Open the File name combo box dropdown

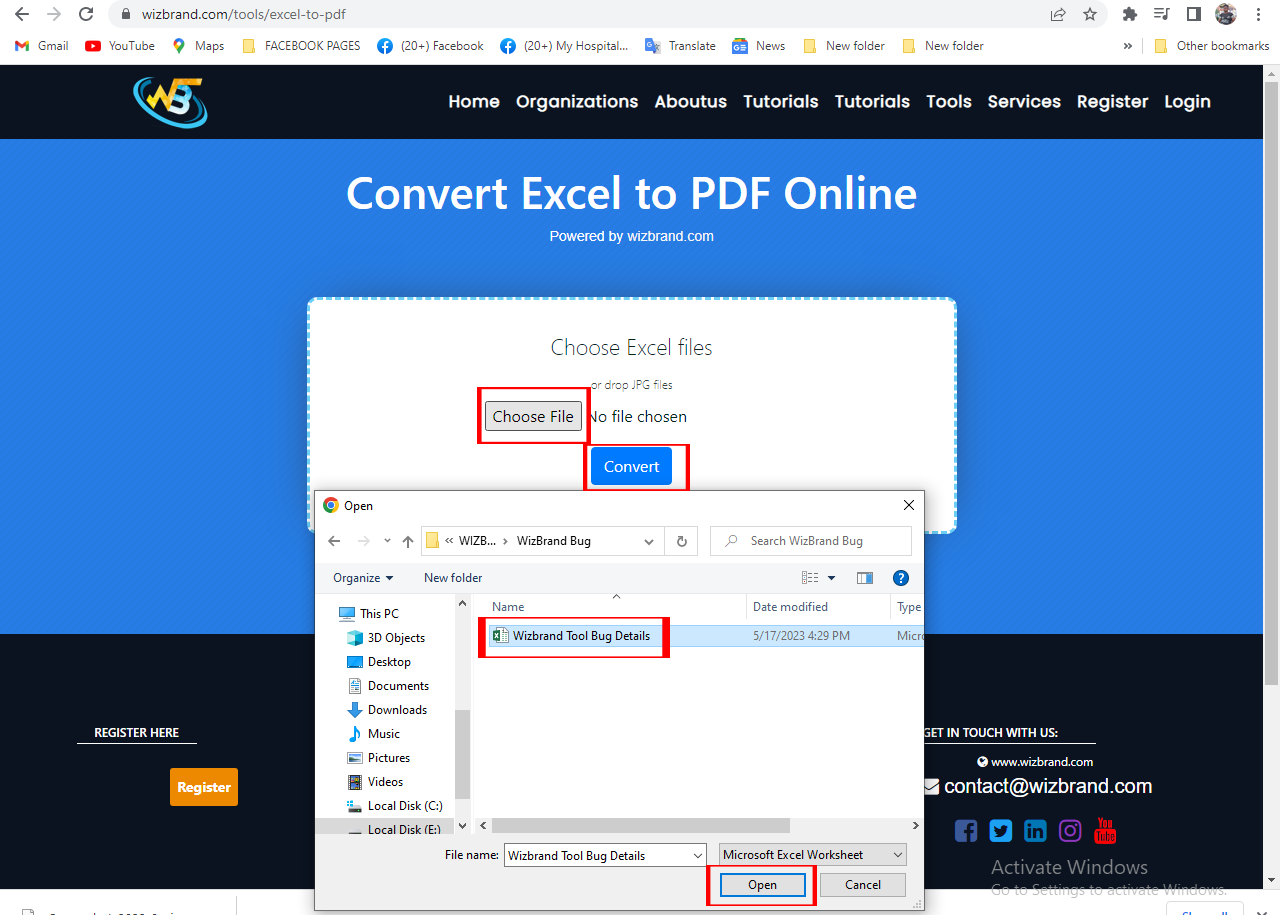tap(698, 855)
